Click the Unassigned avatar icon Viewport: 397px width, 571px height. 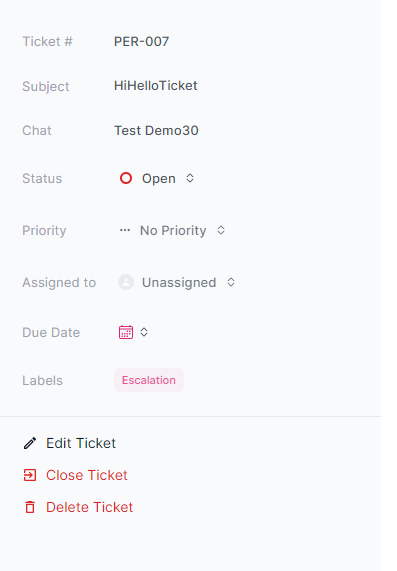coord(126,282)
